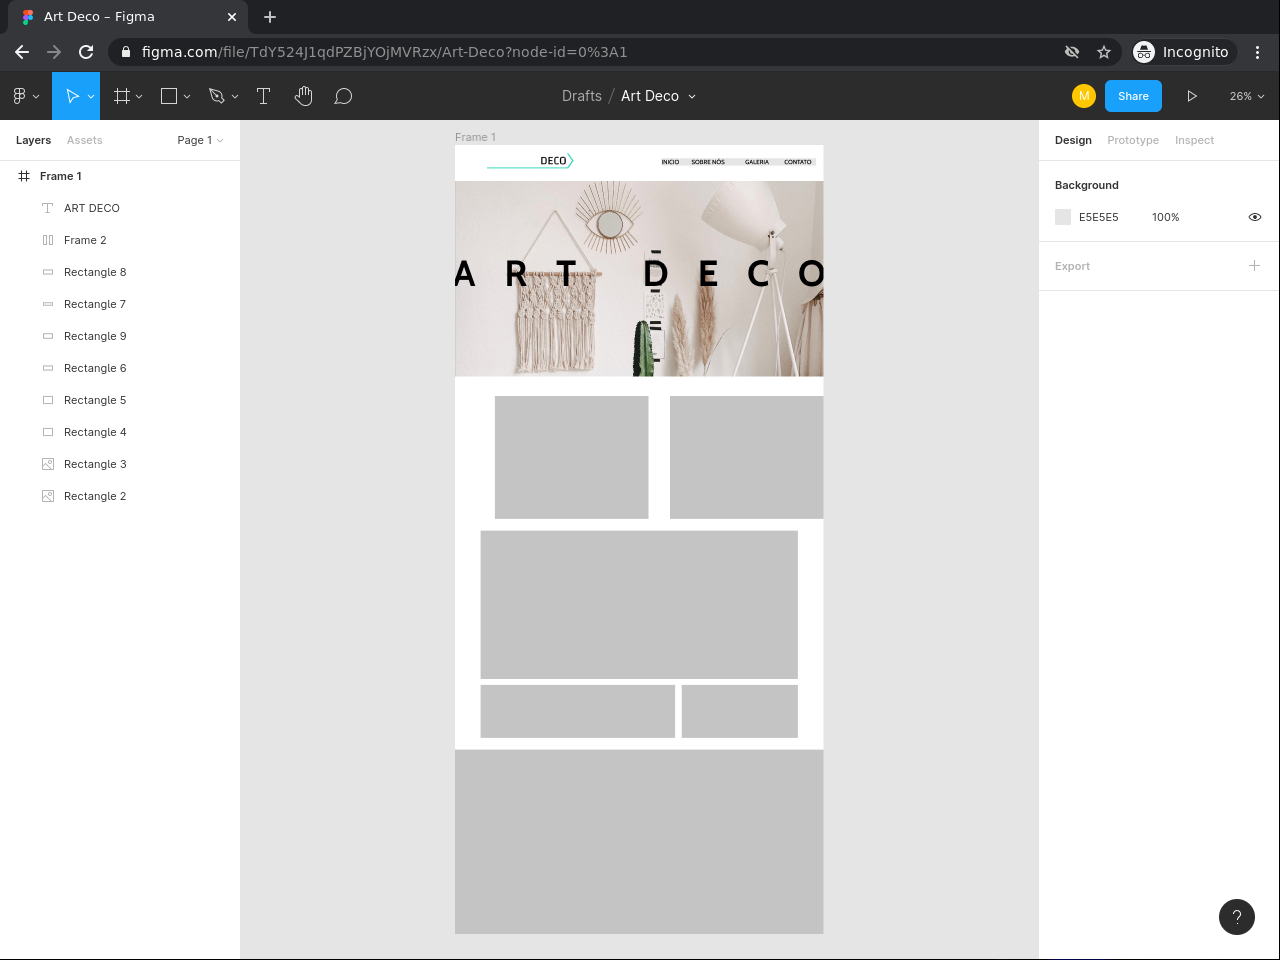Switch to the Inspect tab

pos(1195,140)
